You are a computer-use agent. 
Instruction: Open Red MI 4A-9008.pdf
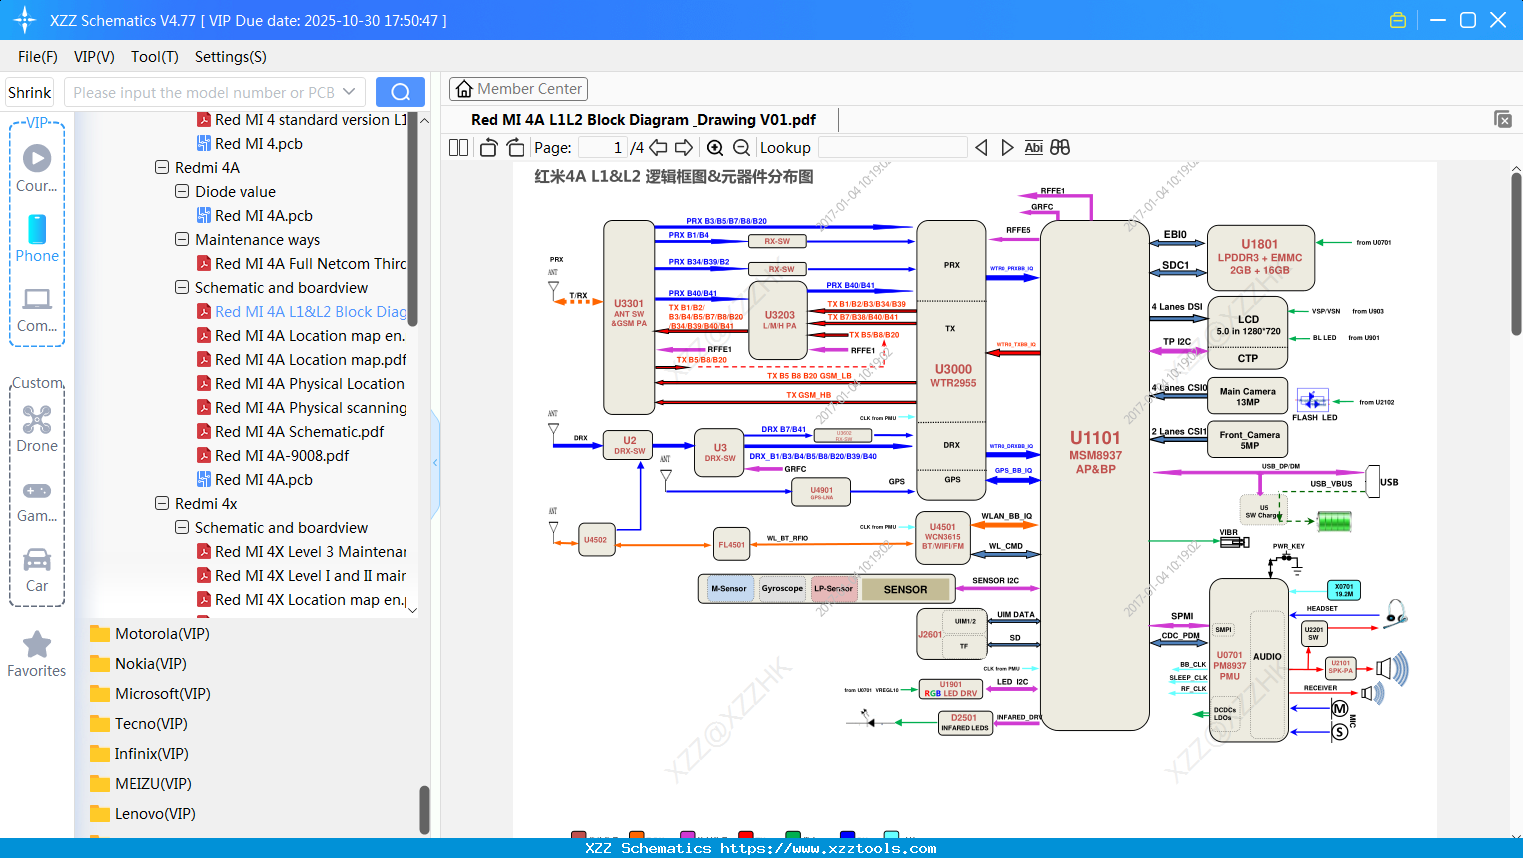[x=282, y=455]
